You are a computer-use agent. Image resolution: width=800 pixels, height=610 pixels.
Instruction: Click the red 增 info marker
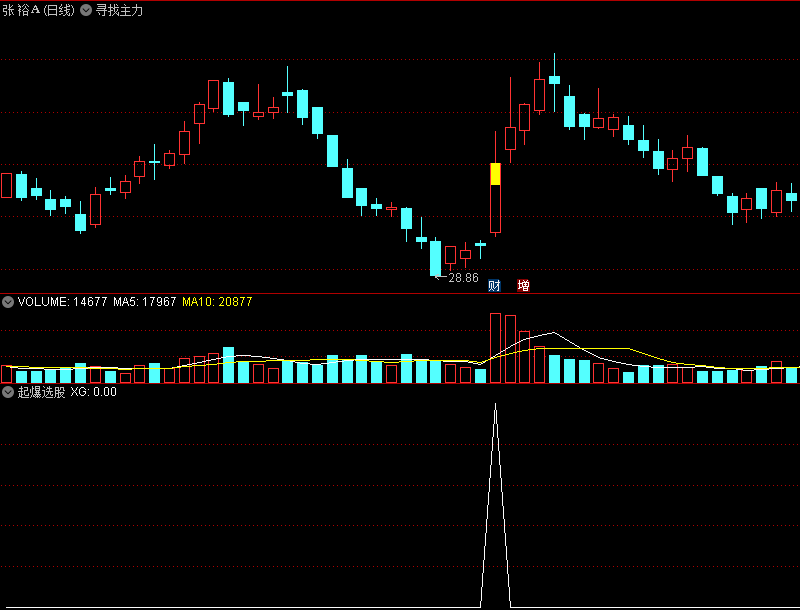tap(523, 286)
